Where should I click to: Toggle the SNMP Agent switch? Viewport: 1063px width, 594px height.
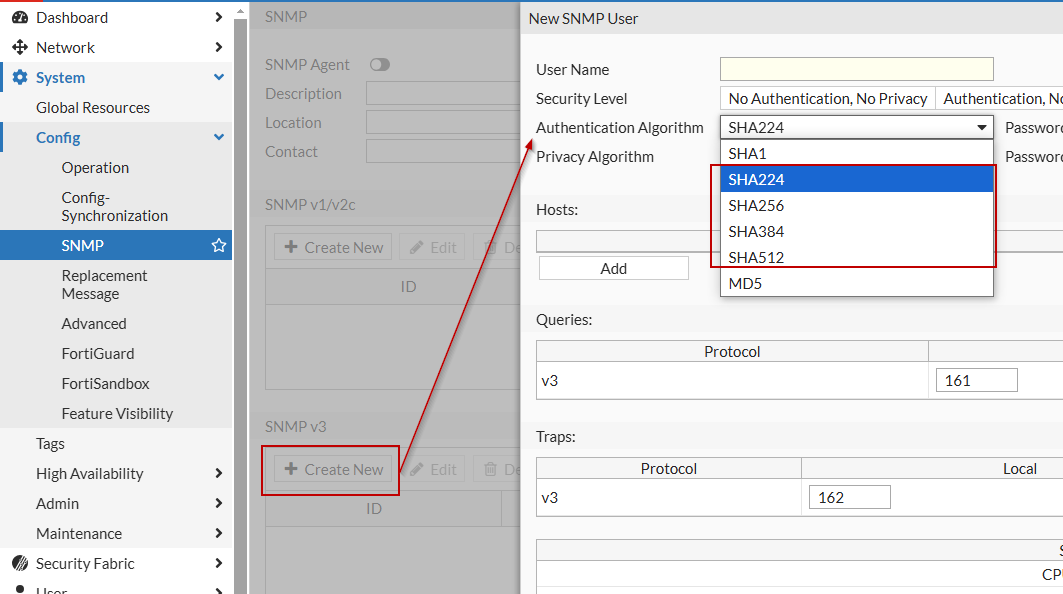tap(379, 65)
